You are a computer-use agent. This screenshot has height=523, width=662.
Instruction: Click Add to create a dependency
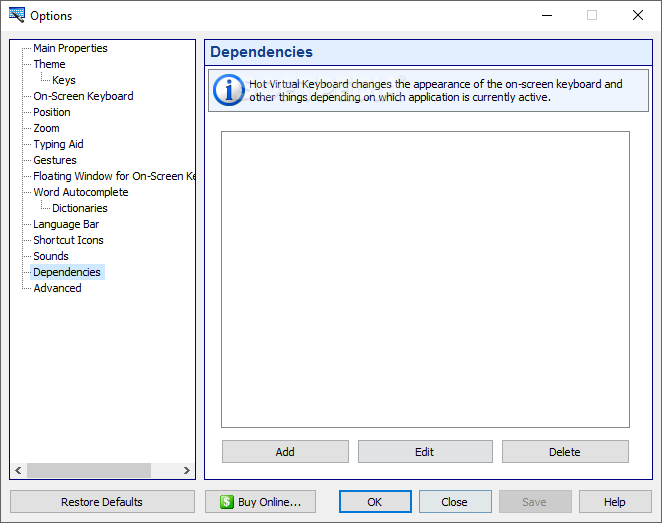tap(285, 452)
